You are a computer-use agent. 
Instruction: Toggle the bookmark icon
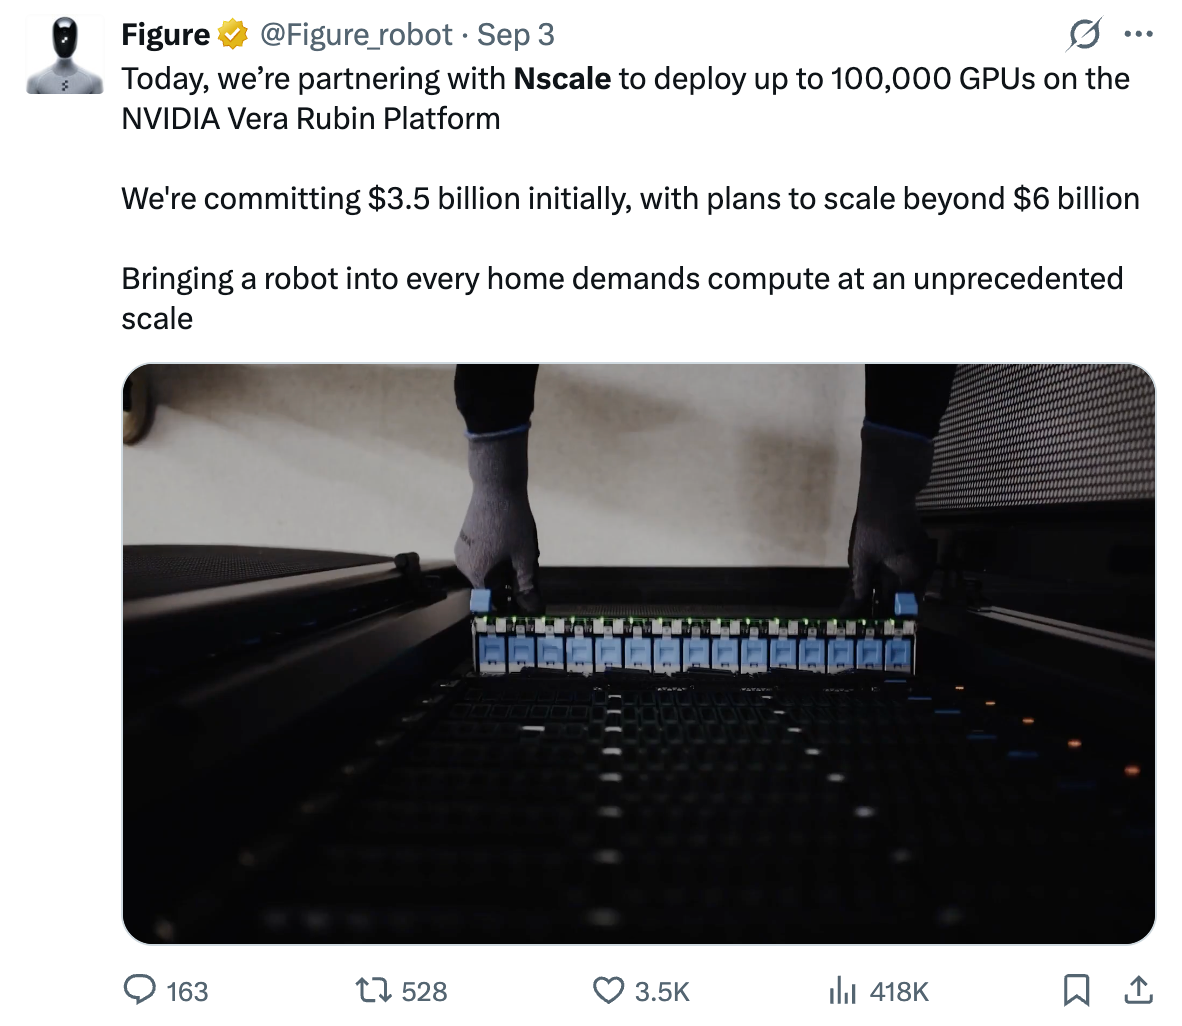coord(1076,991)
